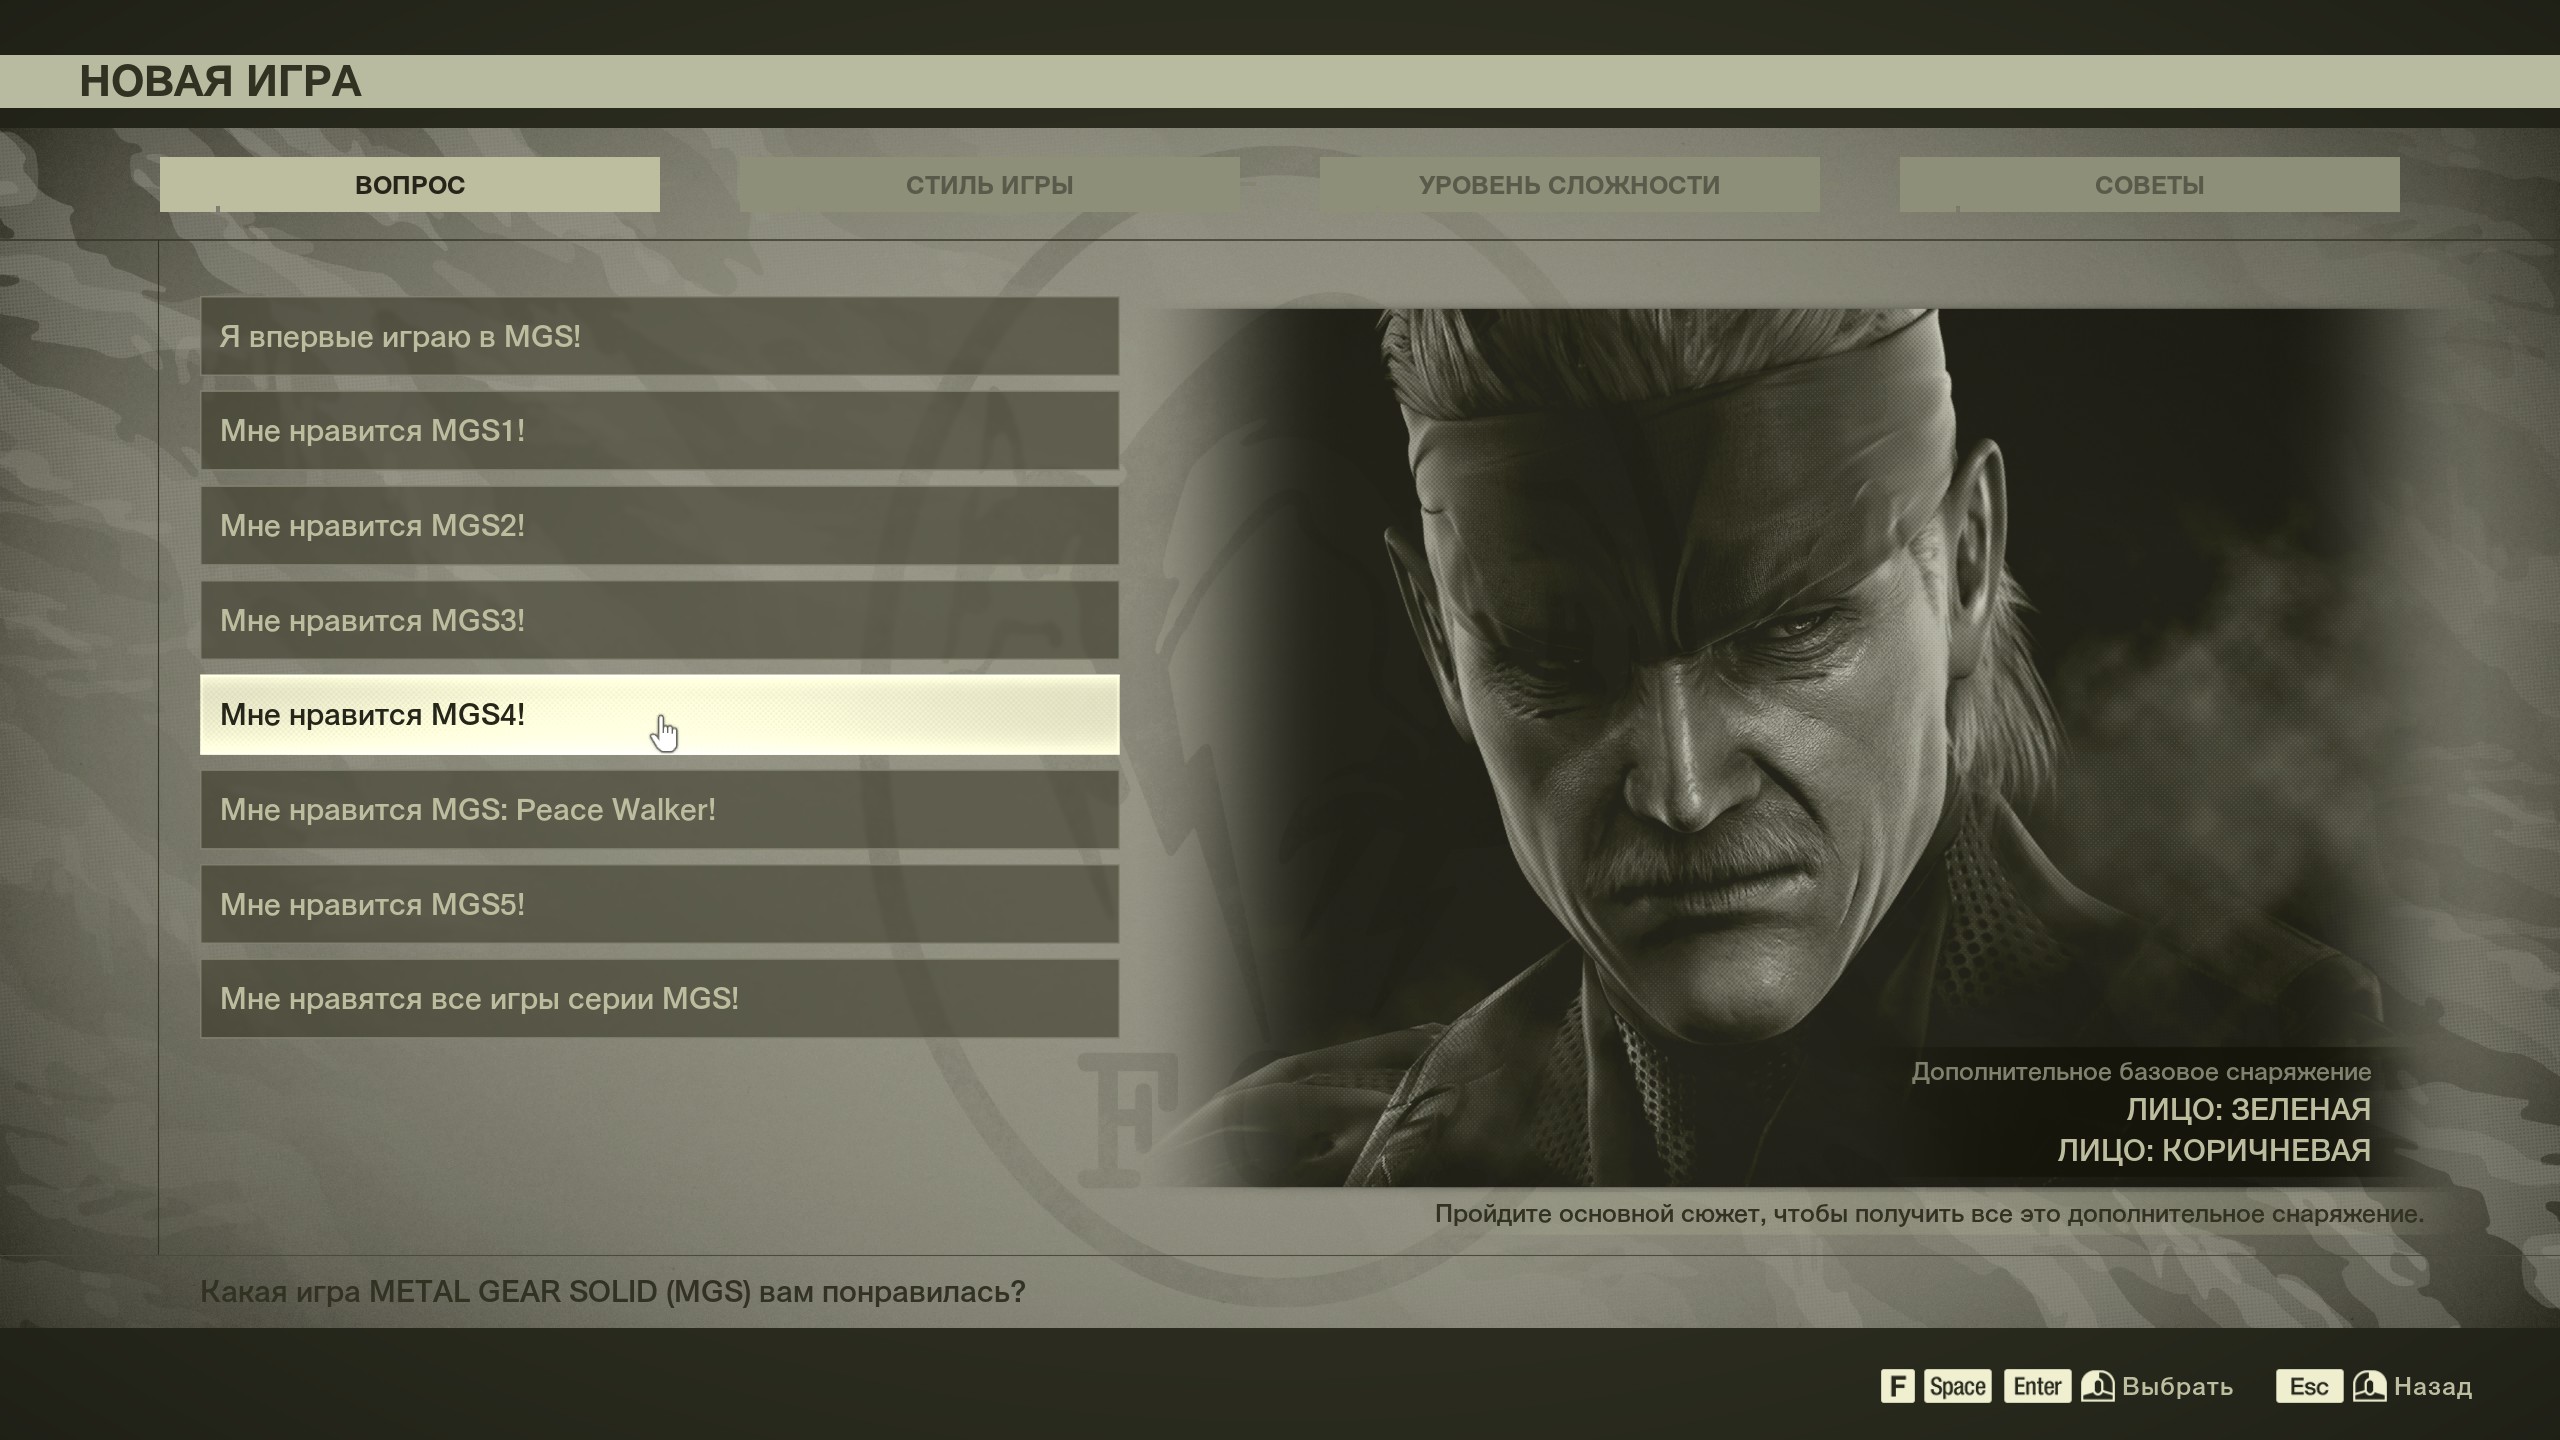Viewport: 2560px width, 1440px height.
Task: Select the ВОПРОС tab
Action: (x=410, y=184)
